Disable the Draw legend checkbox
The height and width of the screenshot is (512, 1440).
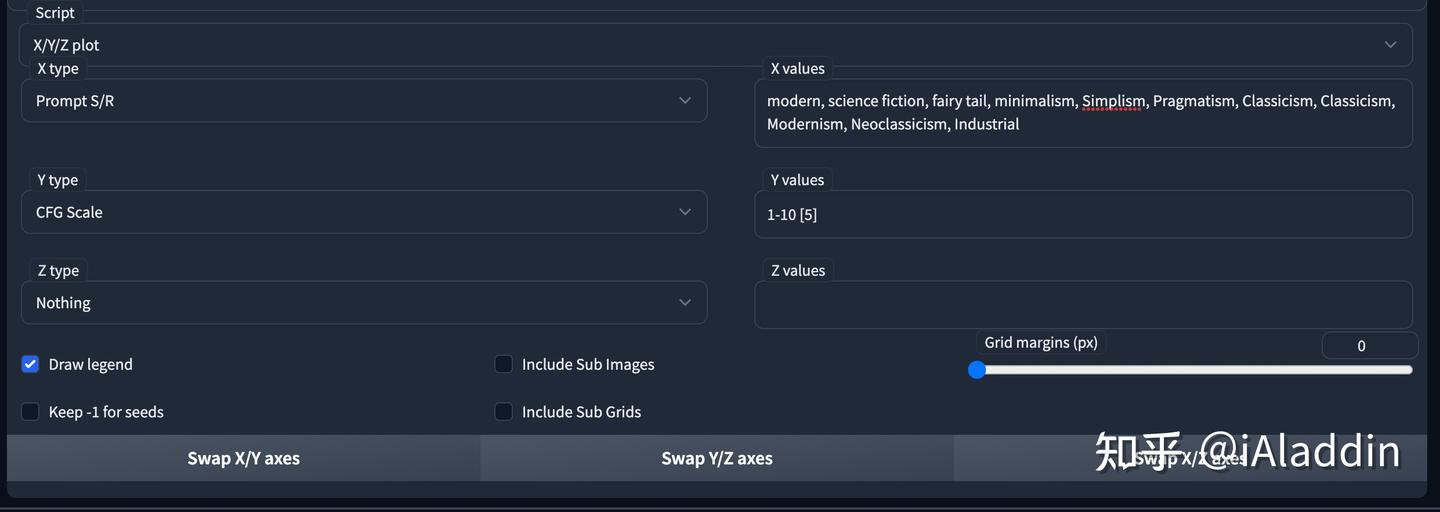(x=30, y=364)
